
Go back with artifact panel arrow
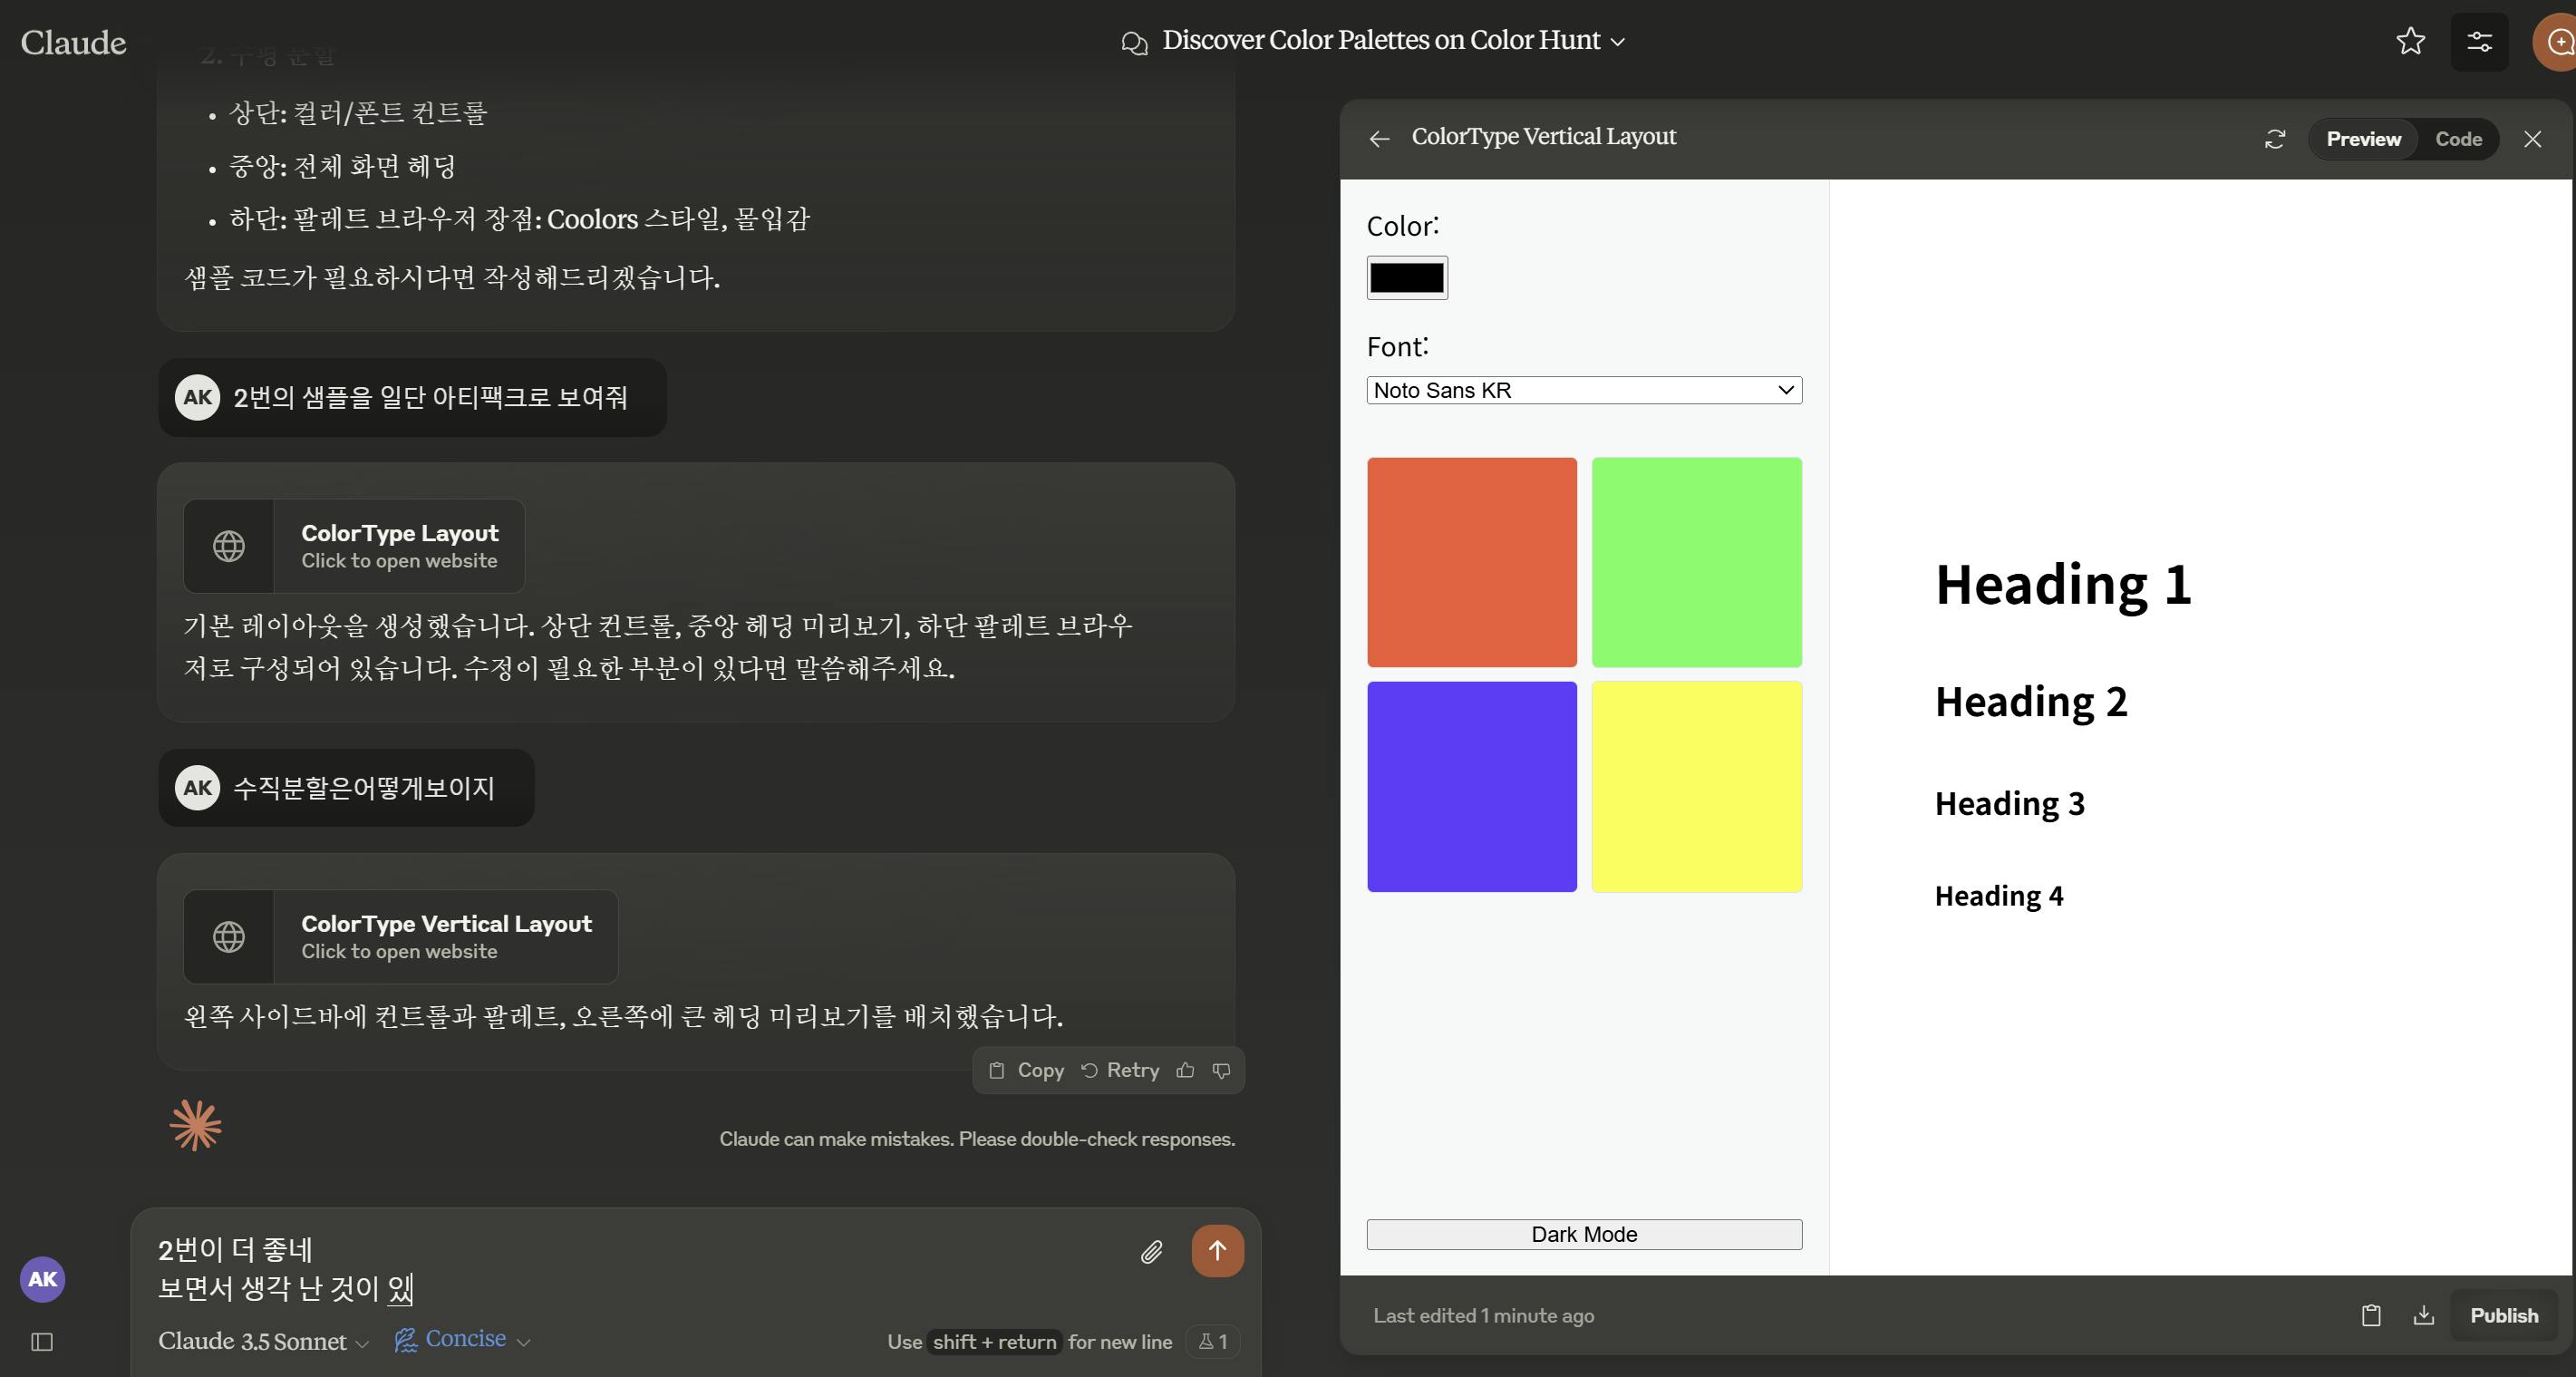click(1379, 139)
